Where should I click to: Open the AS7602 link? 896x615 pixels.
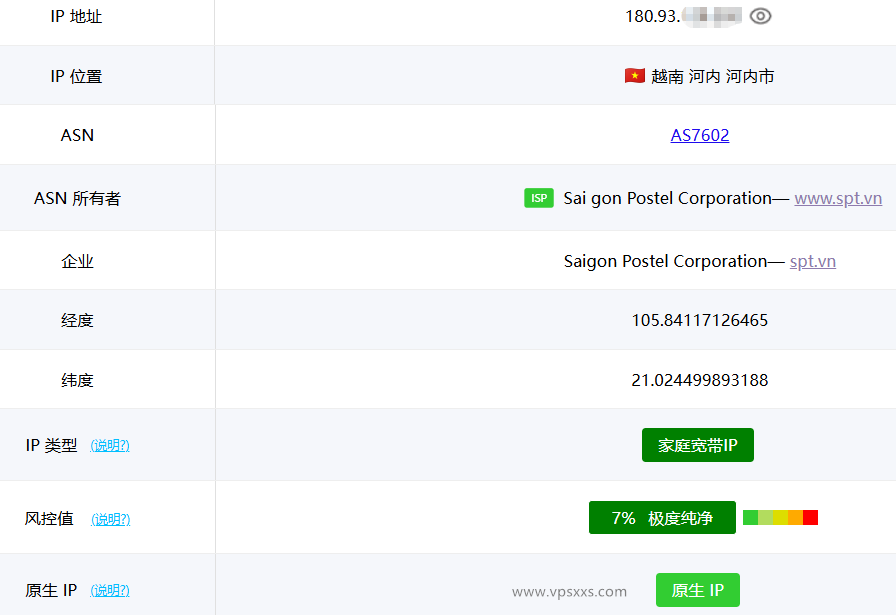pyautogui.click(x=700, y=135)
